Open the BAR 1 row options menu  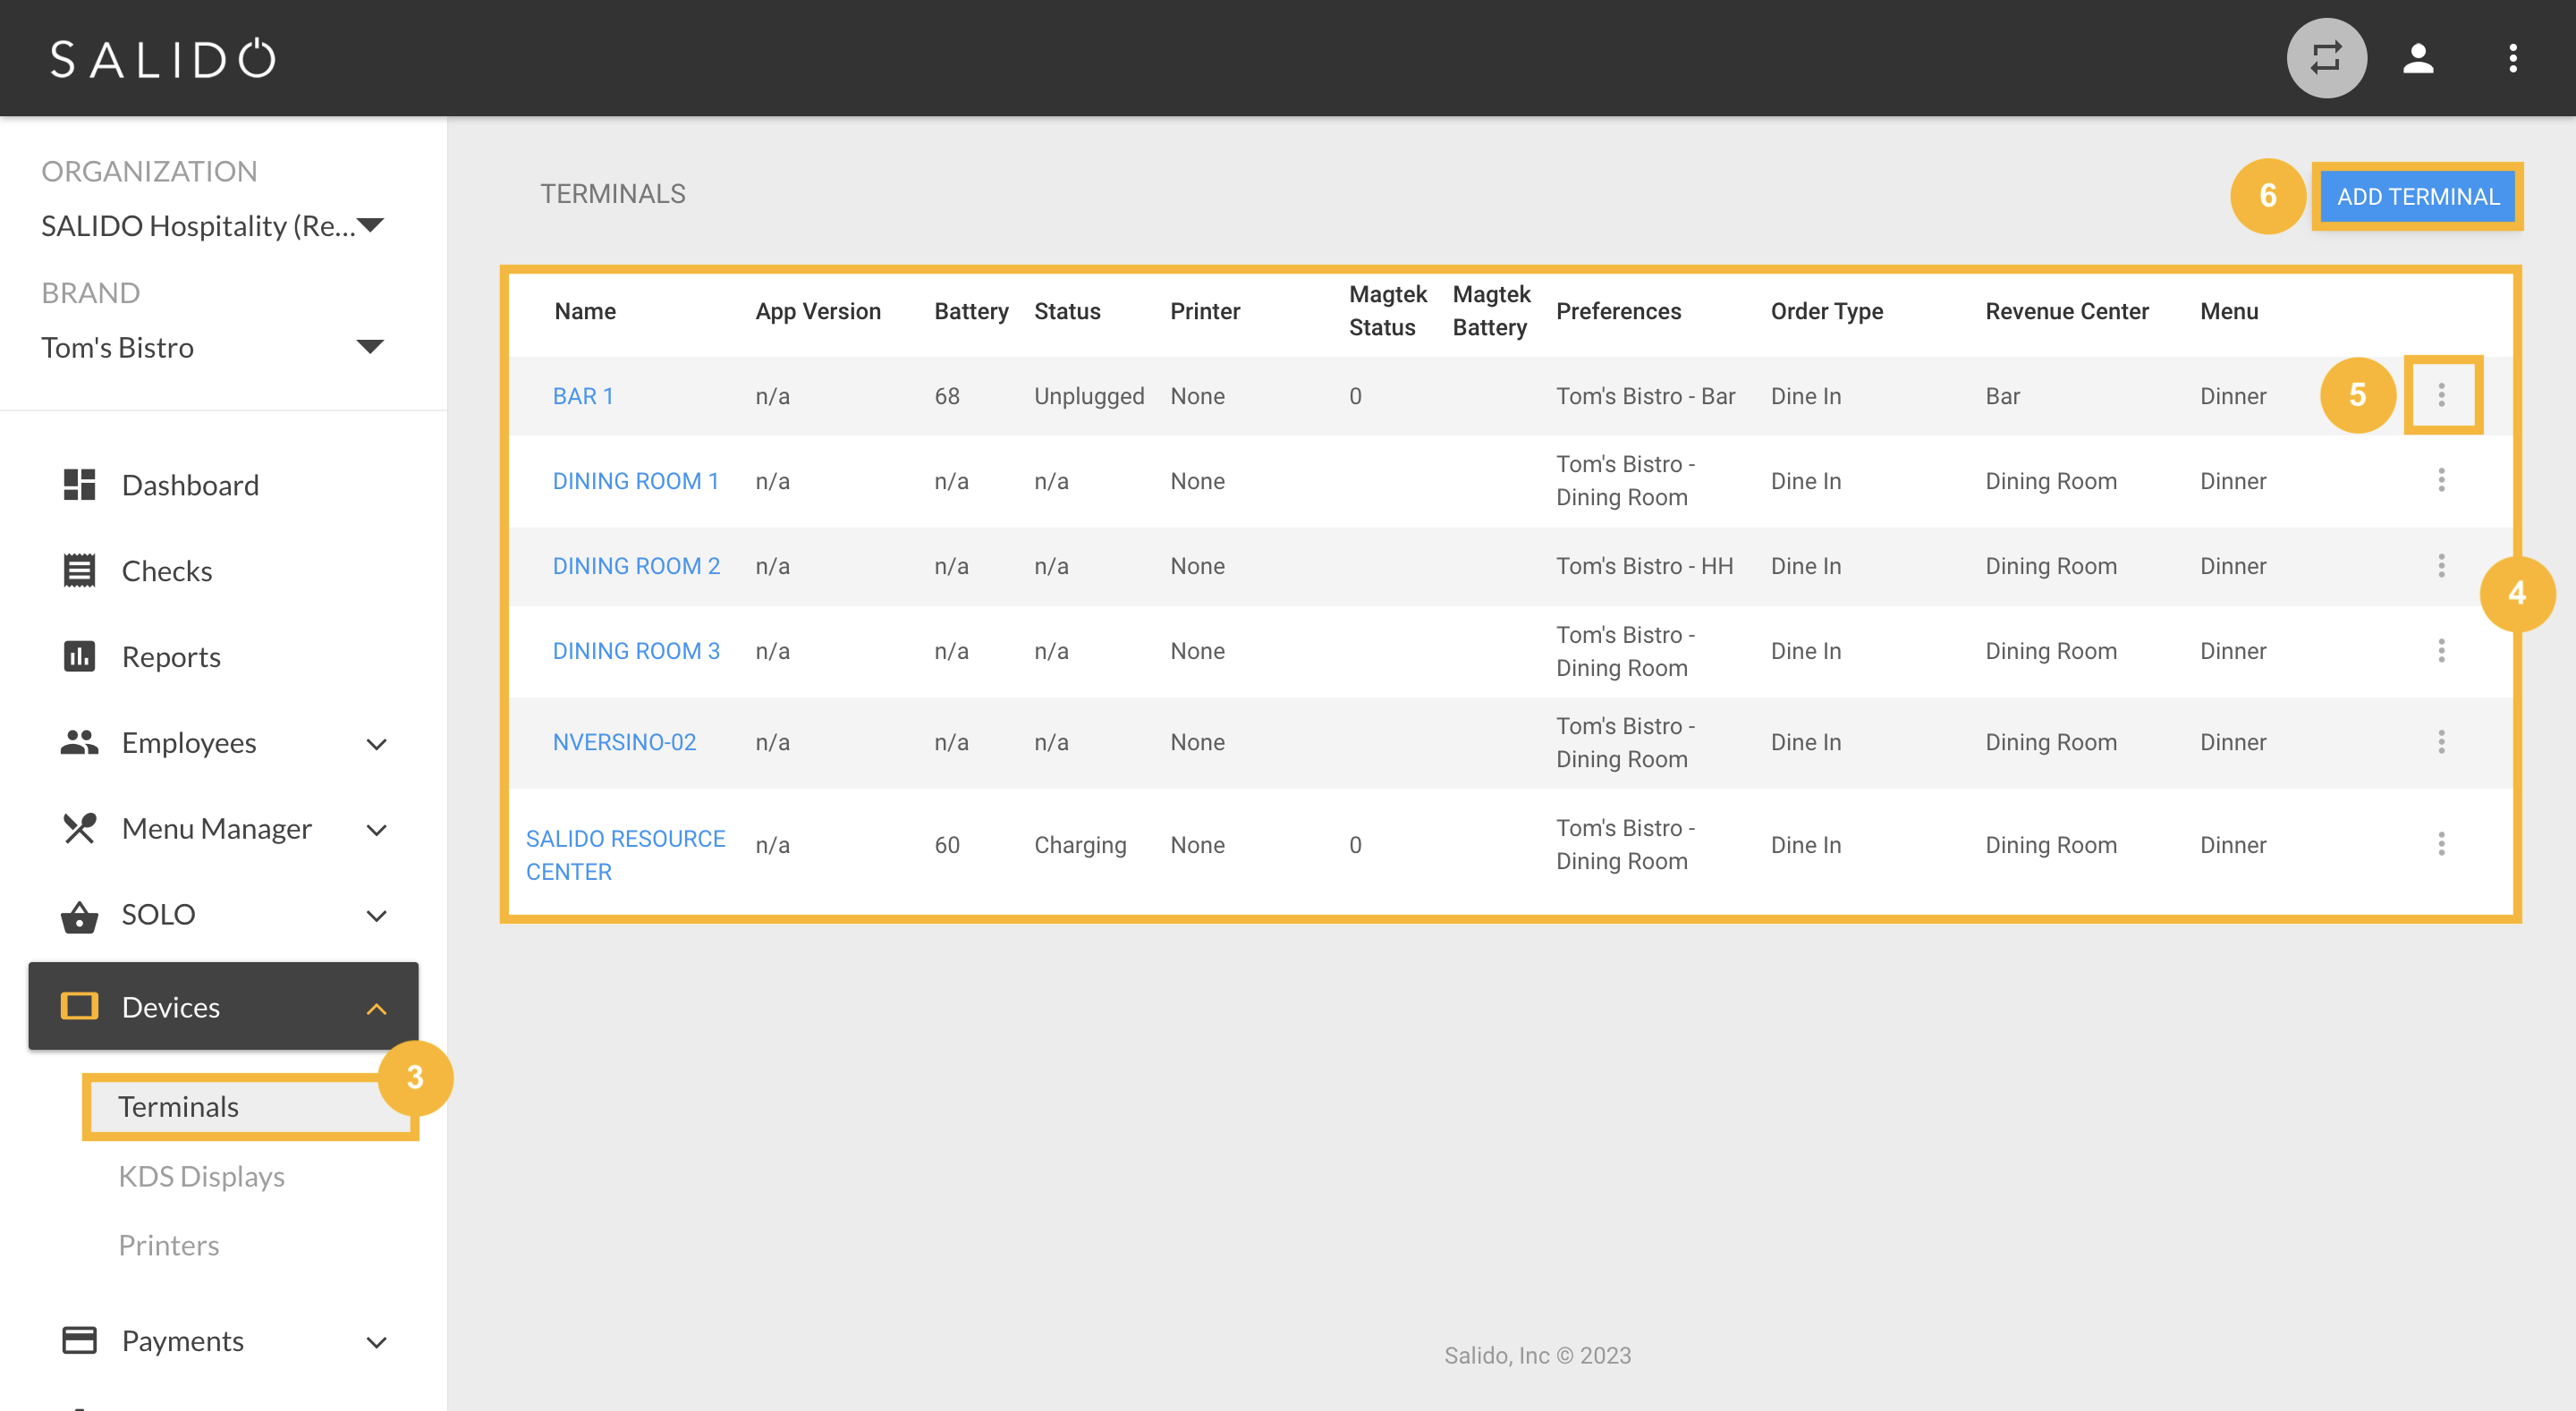coord(2441,396)
